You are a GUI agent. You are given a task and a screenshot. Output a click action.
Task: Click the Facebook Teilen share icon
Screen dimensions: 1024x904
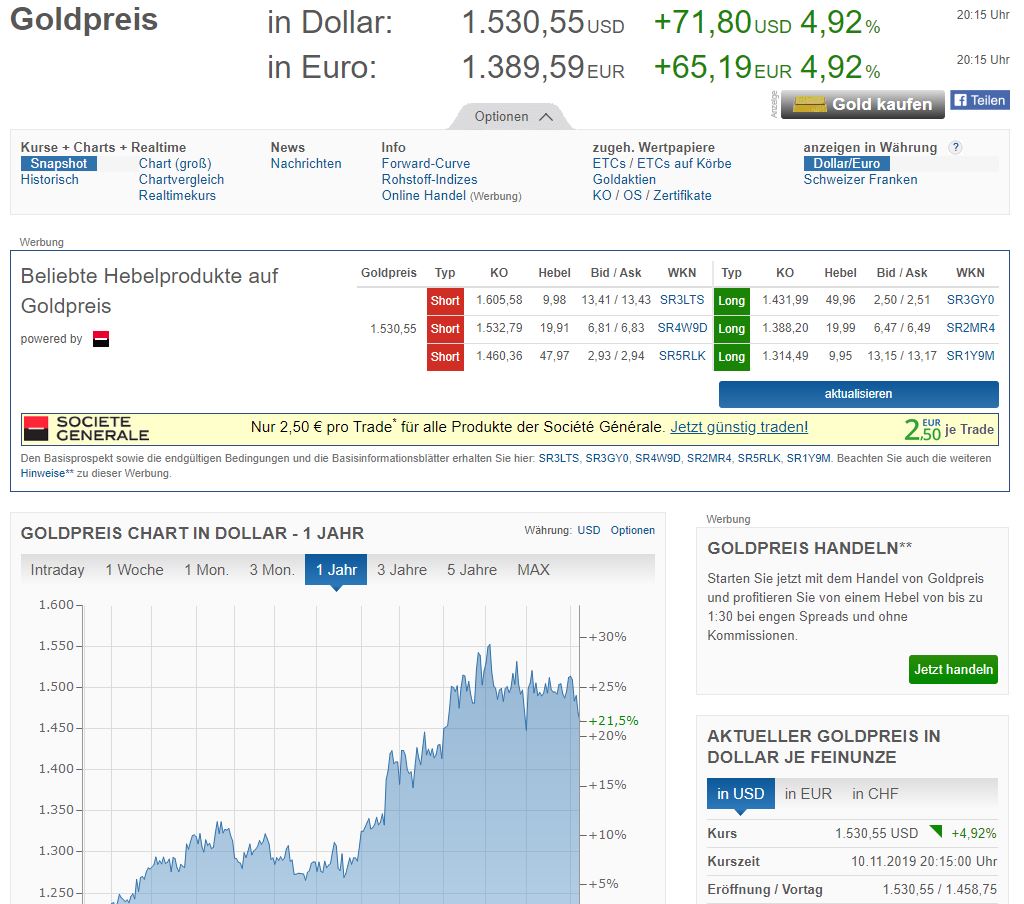coord(979,100)
